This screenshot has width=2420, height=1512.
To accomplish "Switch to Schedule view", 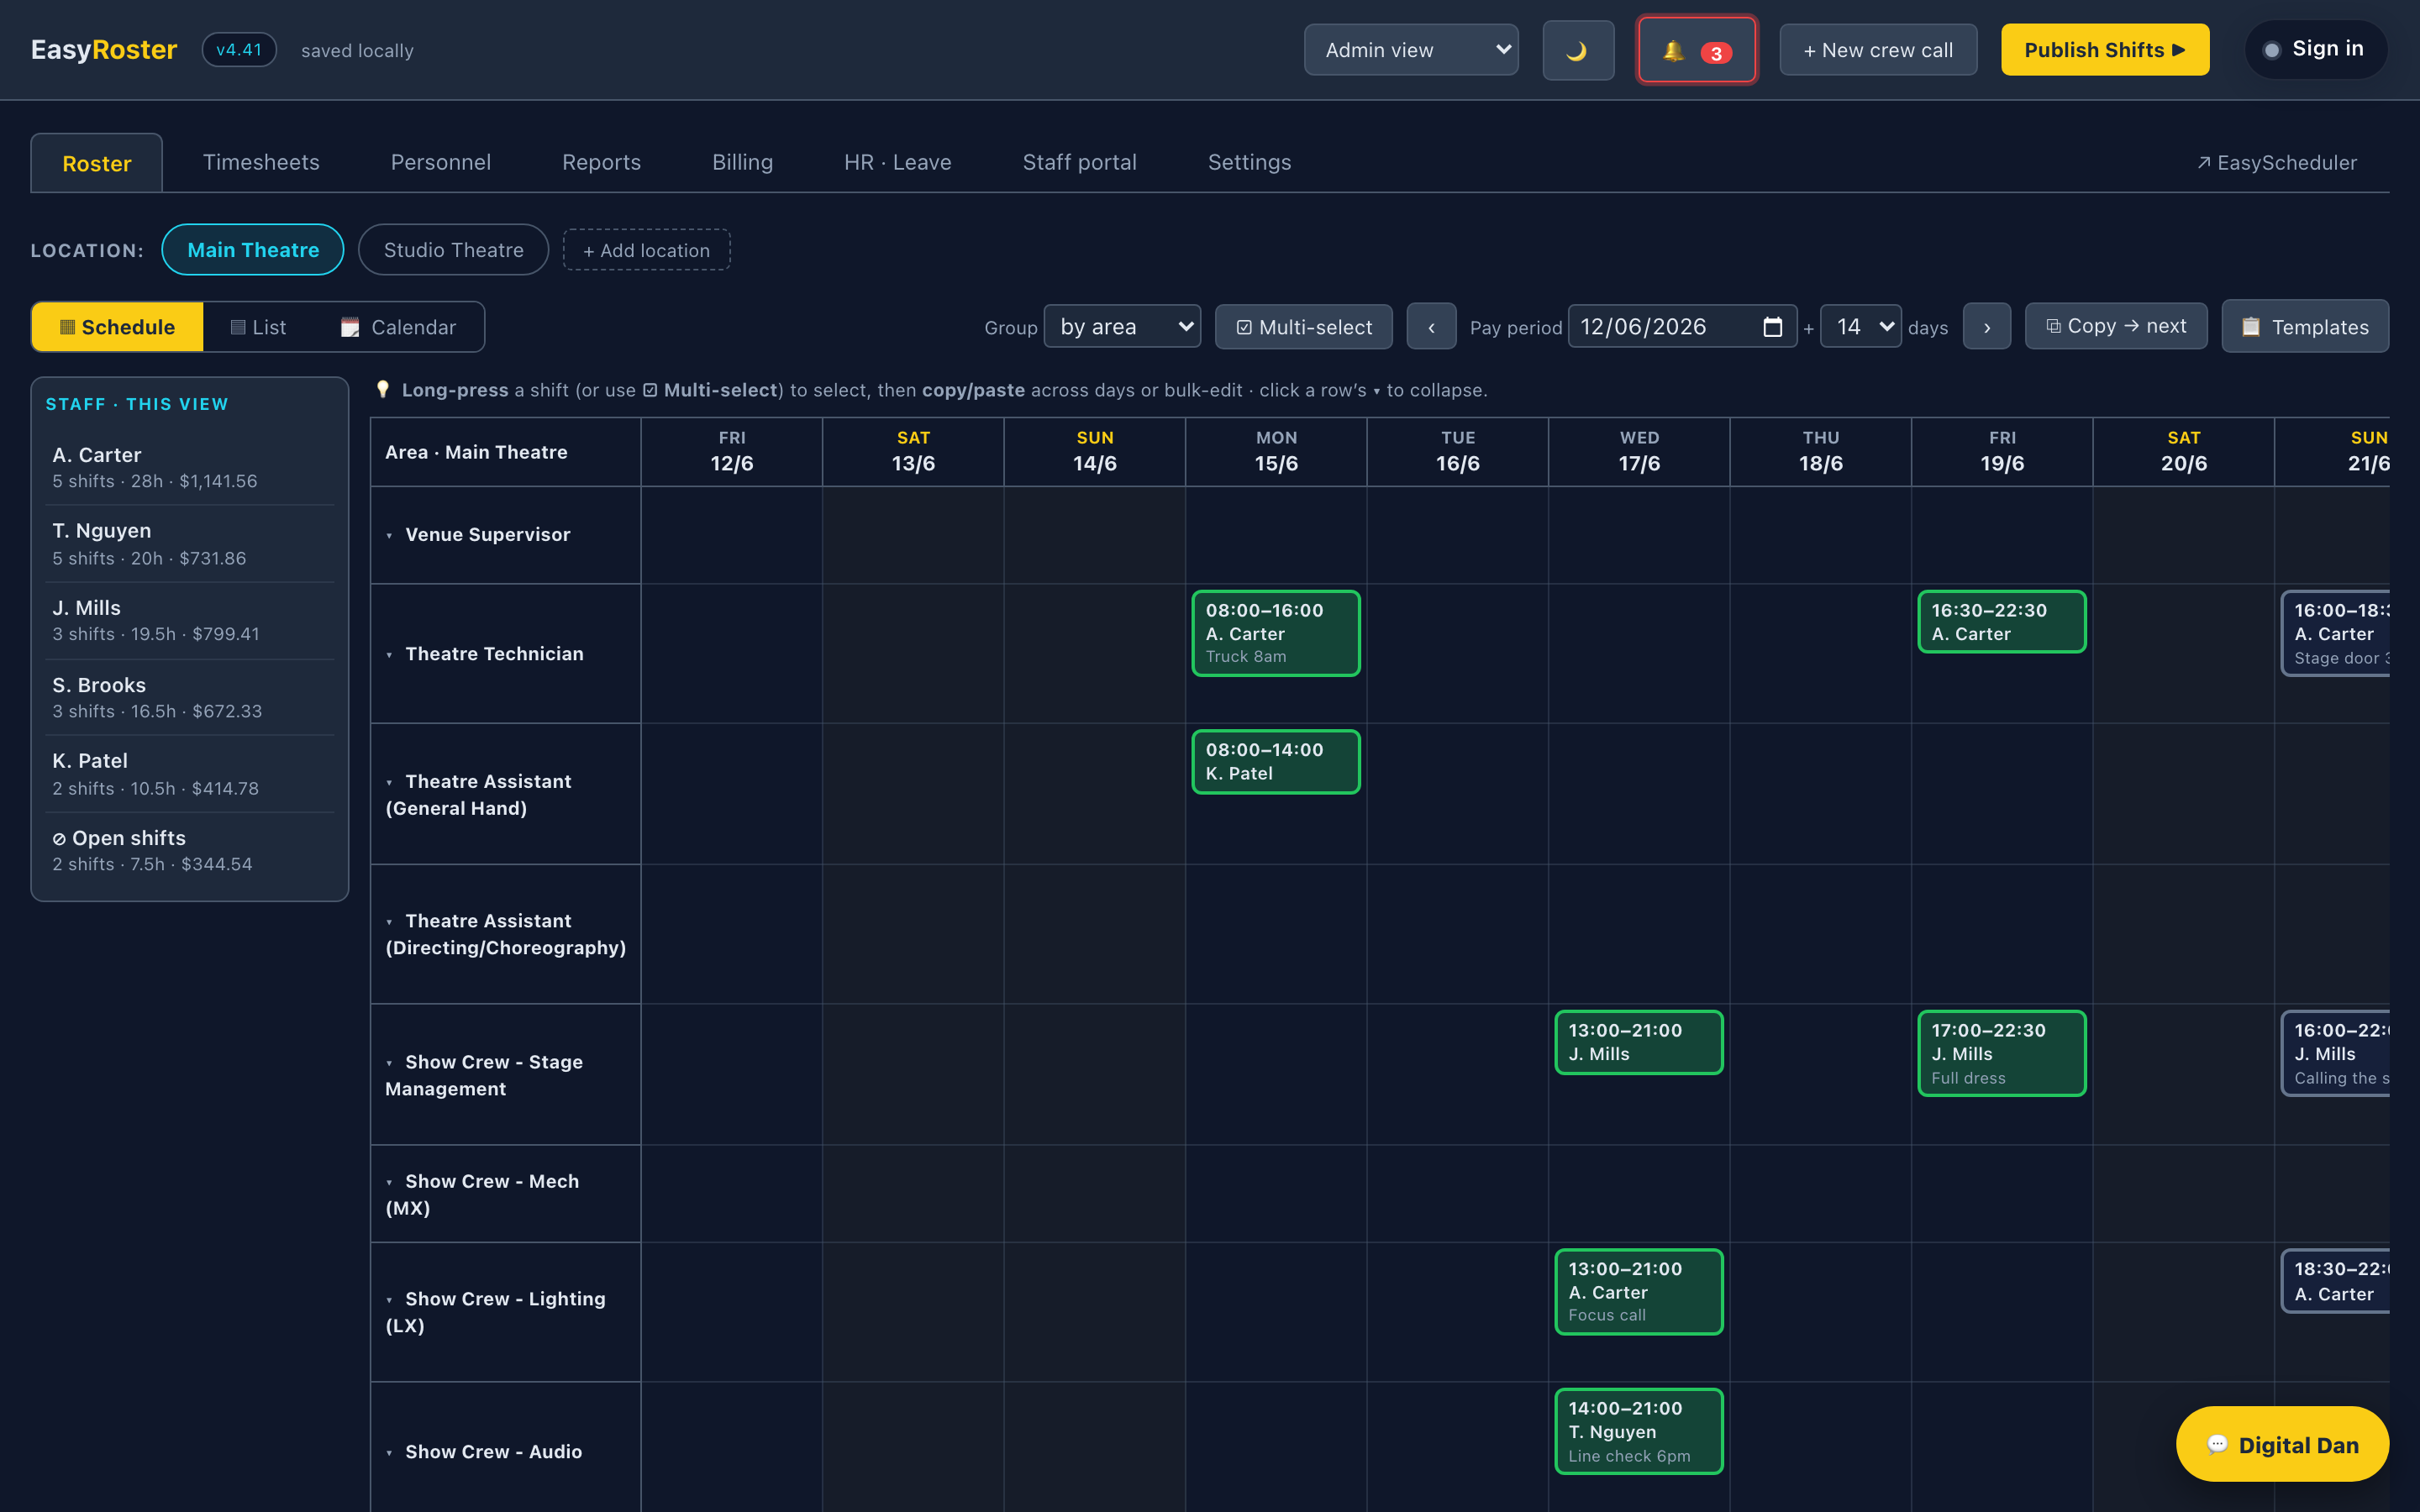I will (x=117, y=327).
